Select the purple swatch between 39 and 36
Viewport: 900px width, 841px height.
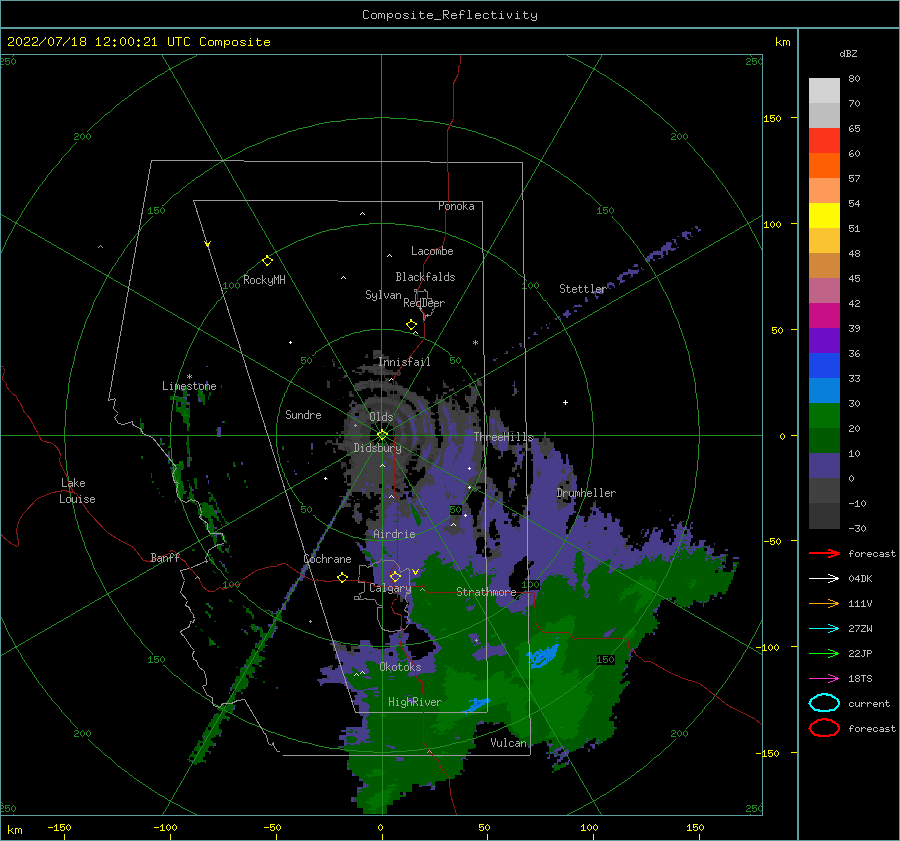(824, 340)
